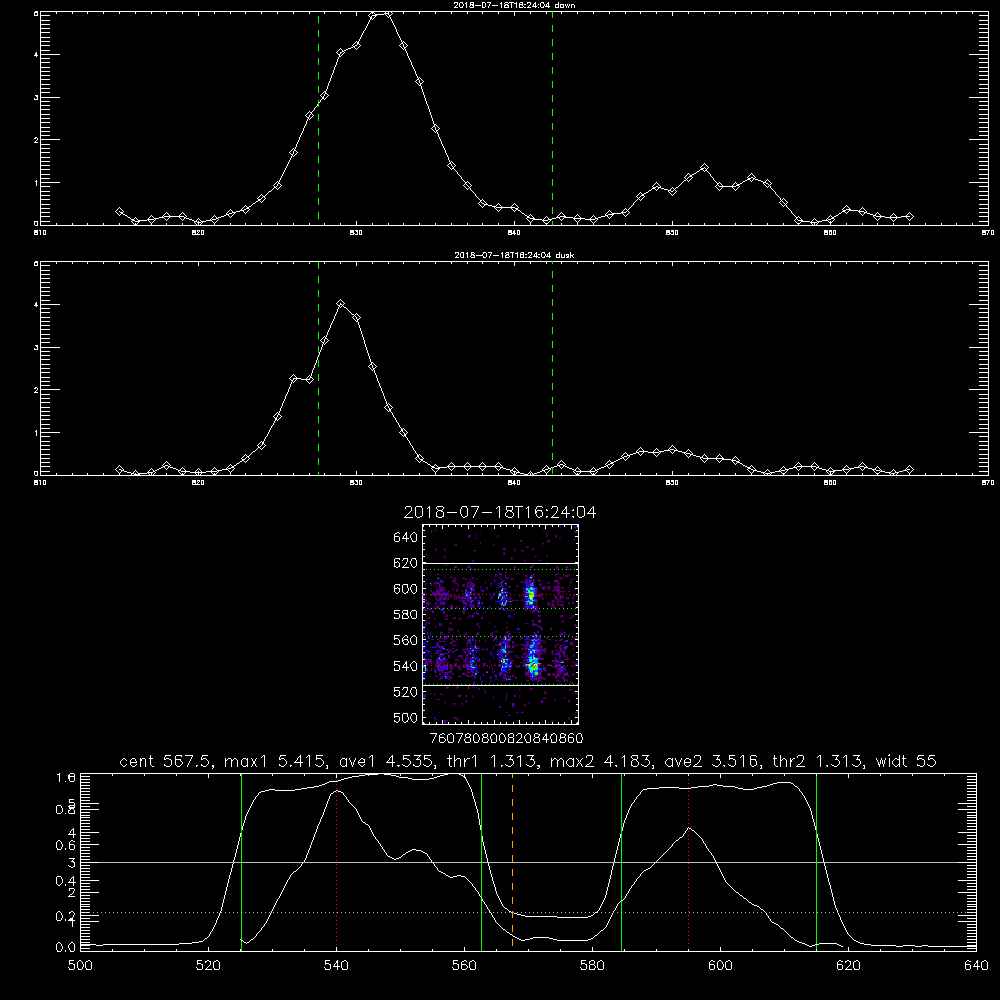
Task: Click the '0.6' label on the bottom plot y-axis
Action: click(x=66, y=845)
